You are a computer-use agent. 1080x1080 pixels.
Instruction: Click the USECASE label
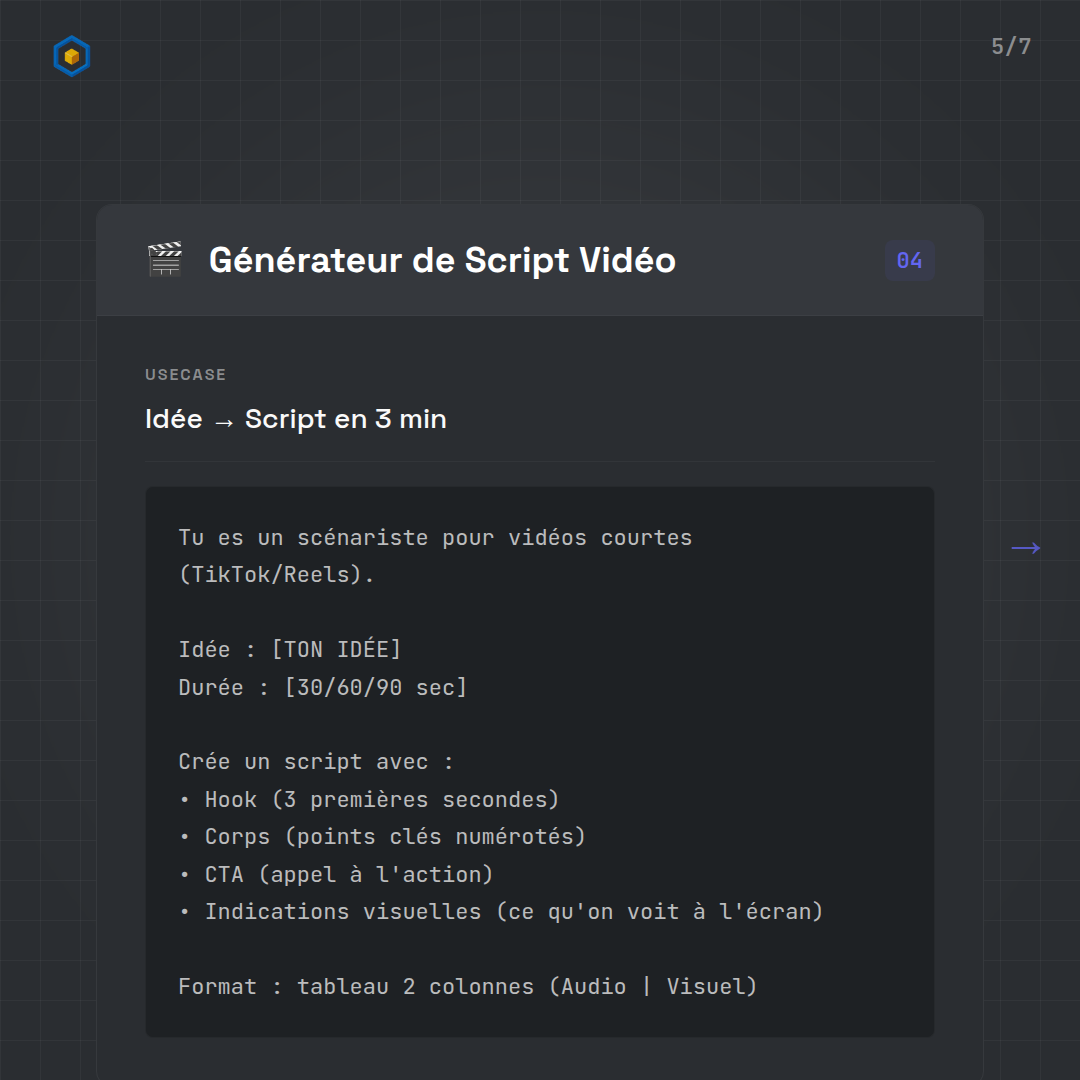point(185,375)
